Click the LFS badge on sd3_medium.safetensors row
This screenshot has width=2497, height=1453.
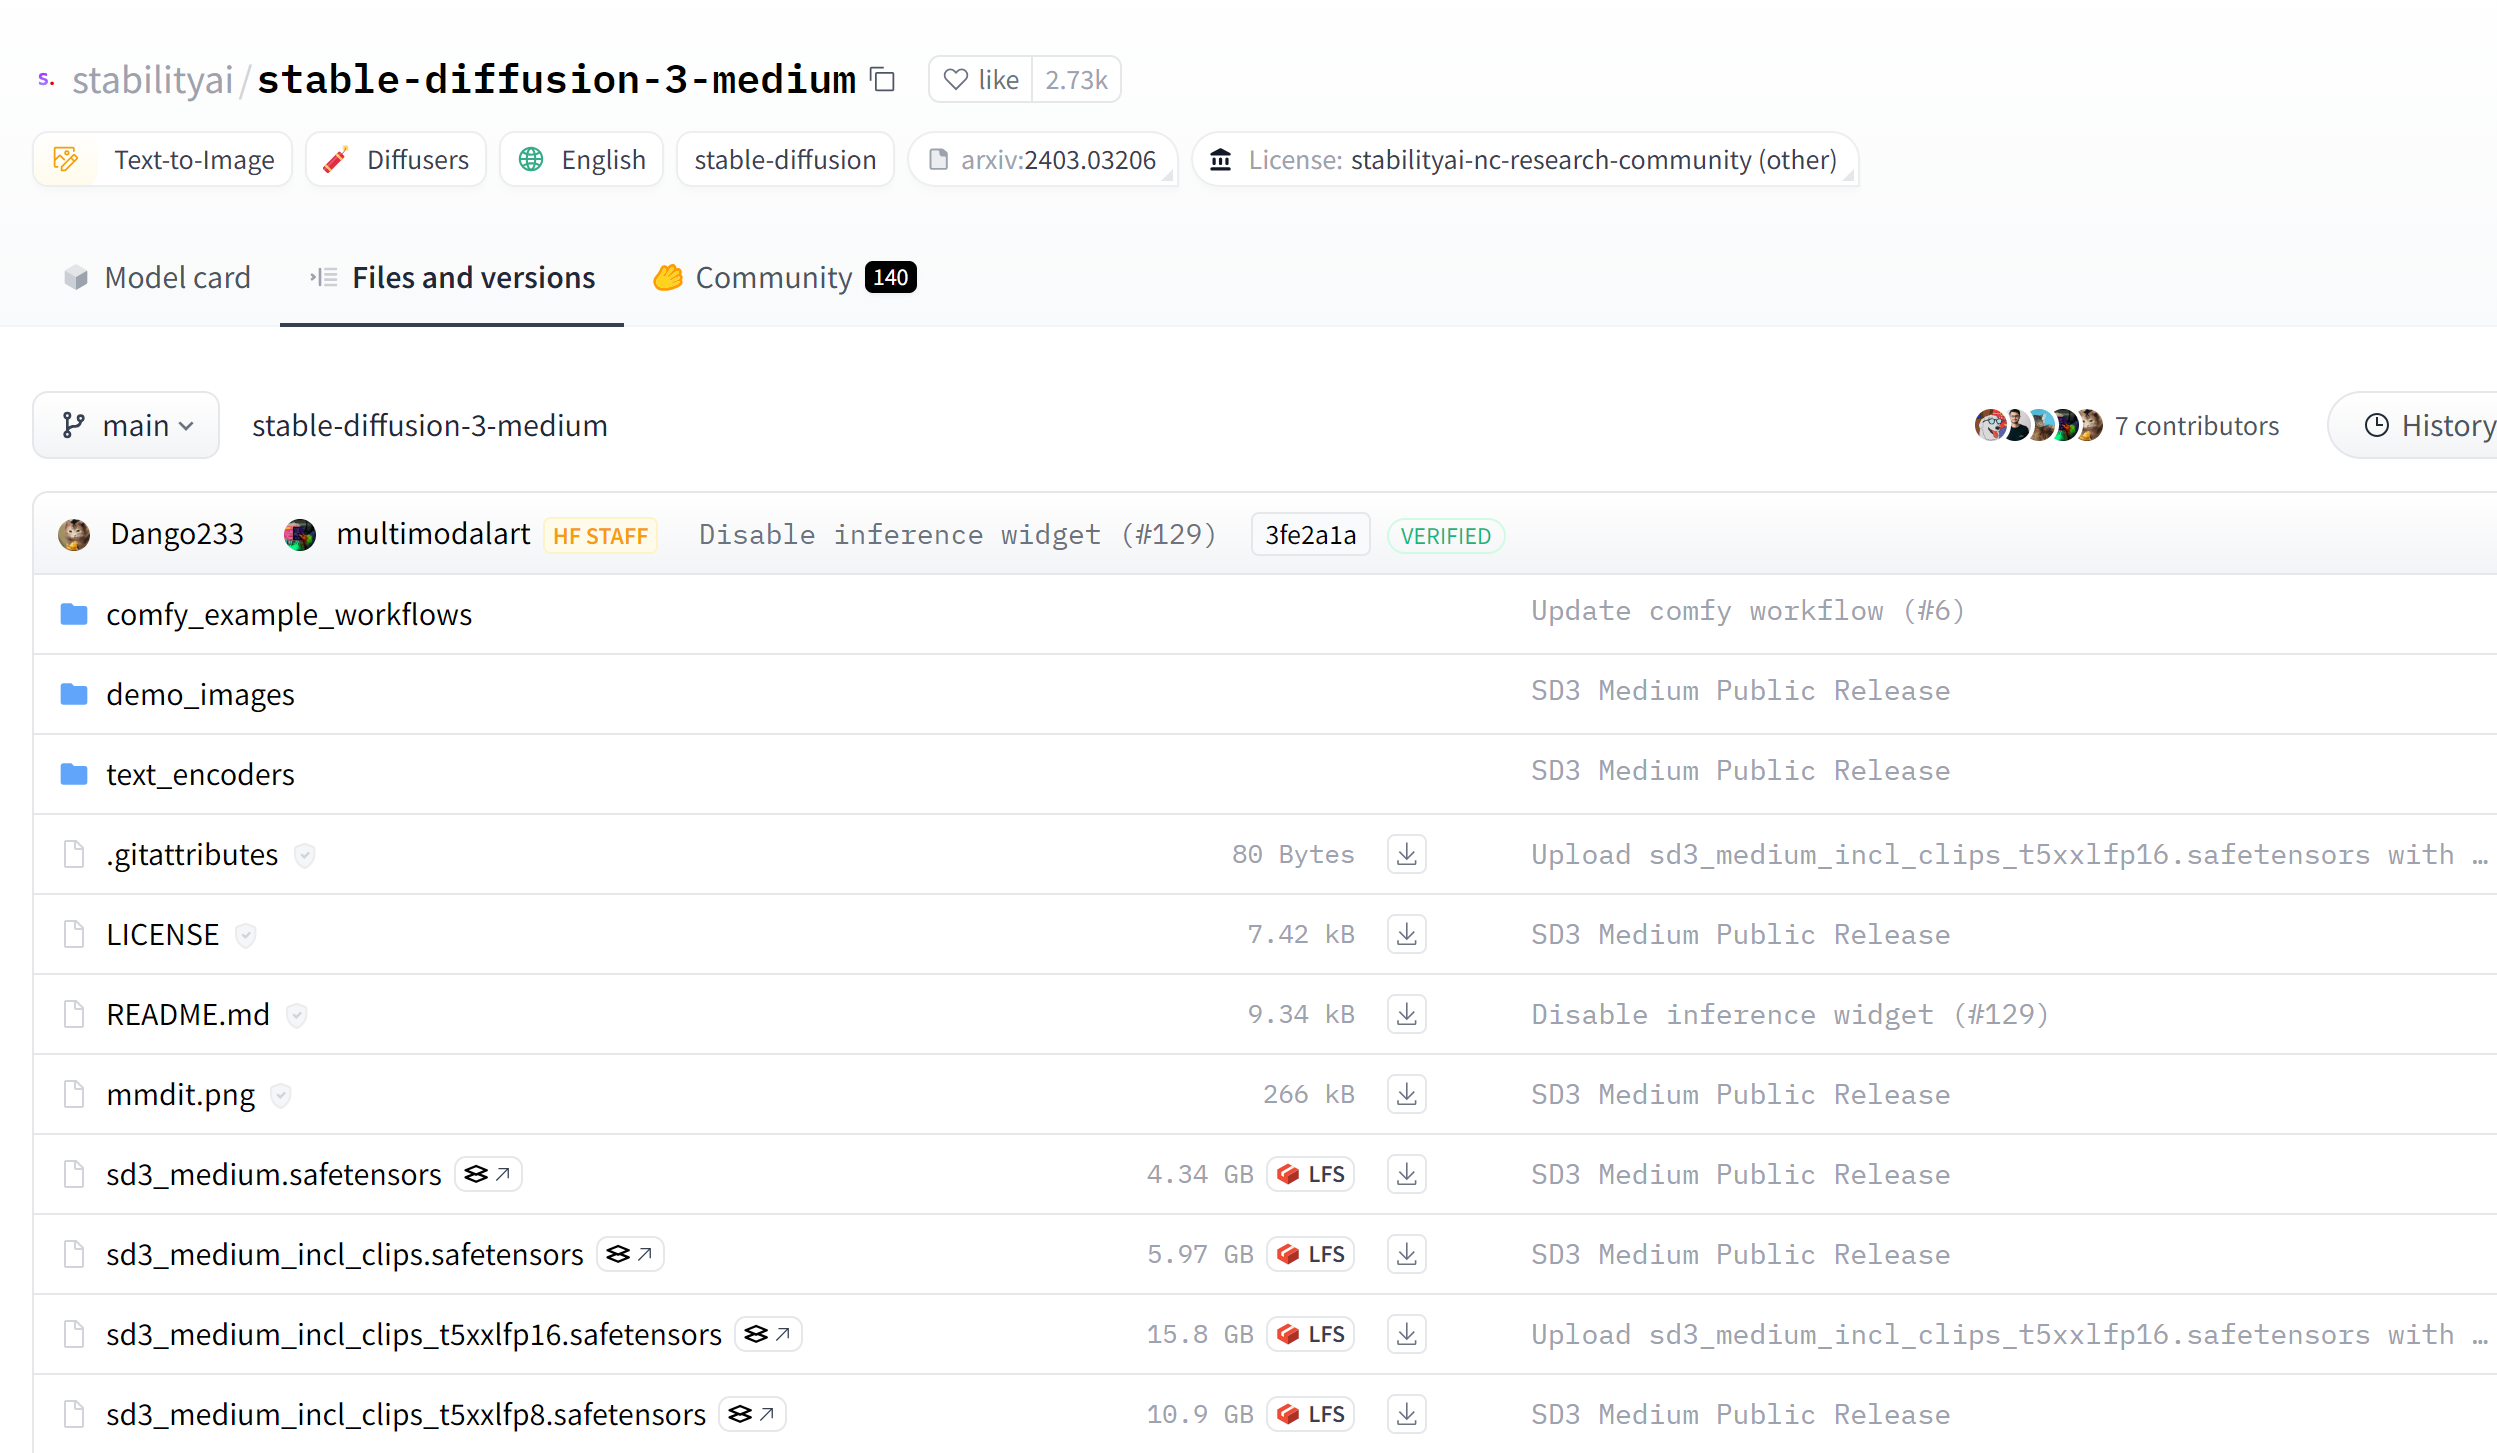click(1310, 1174)
